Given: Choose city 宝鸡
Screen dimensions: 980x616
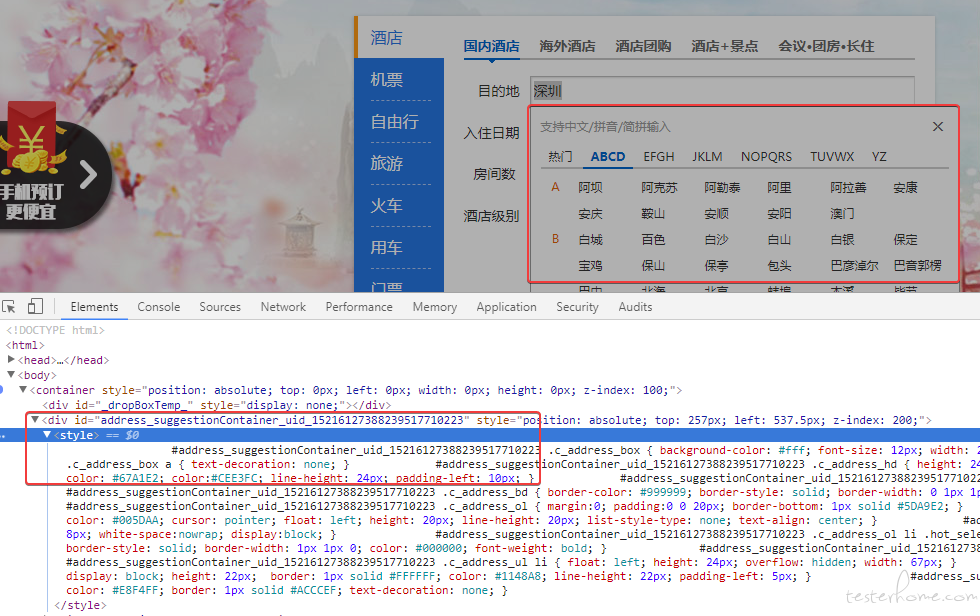Looking at the screenshot, I should 590,266.
